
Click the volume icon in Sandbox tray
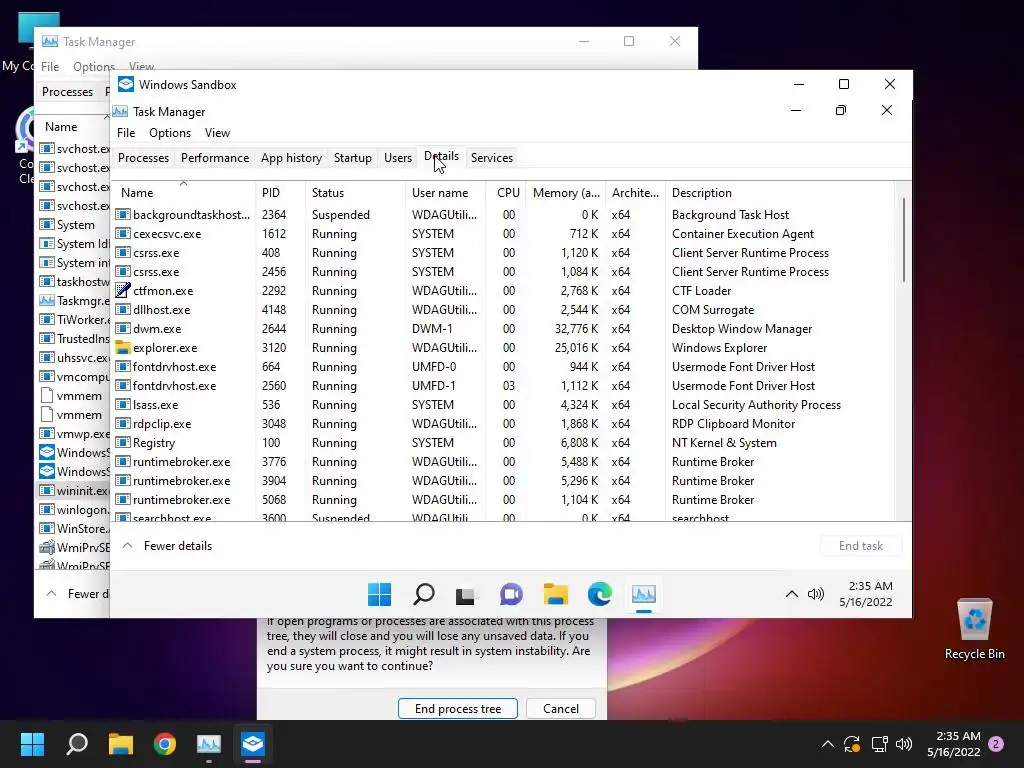click(x=816, y=594)
